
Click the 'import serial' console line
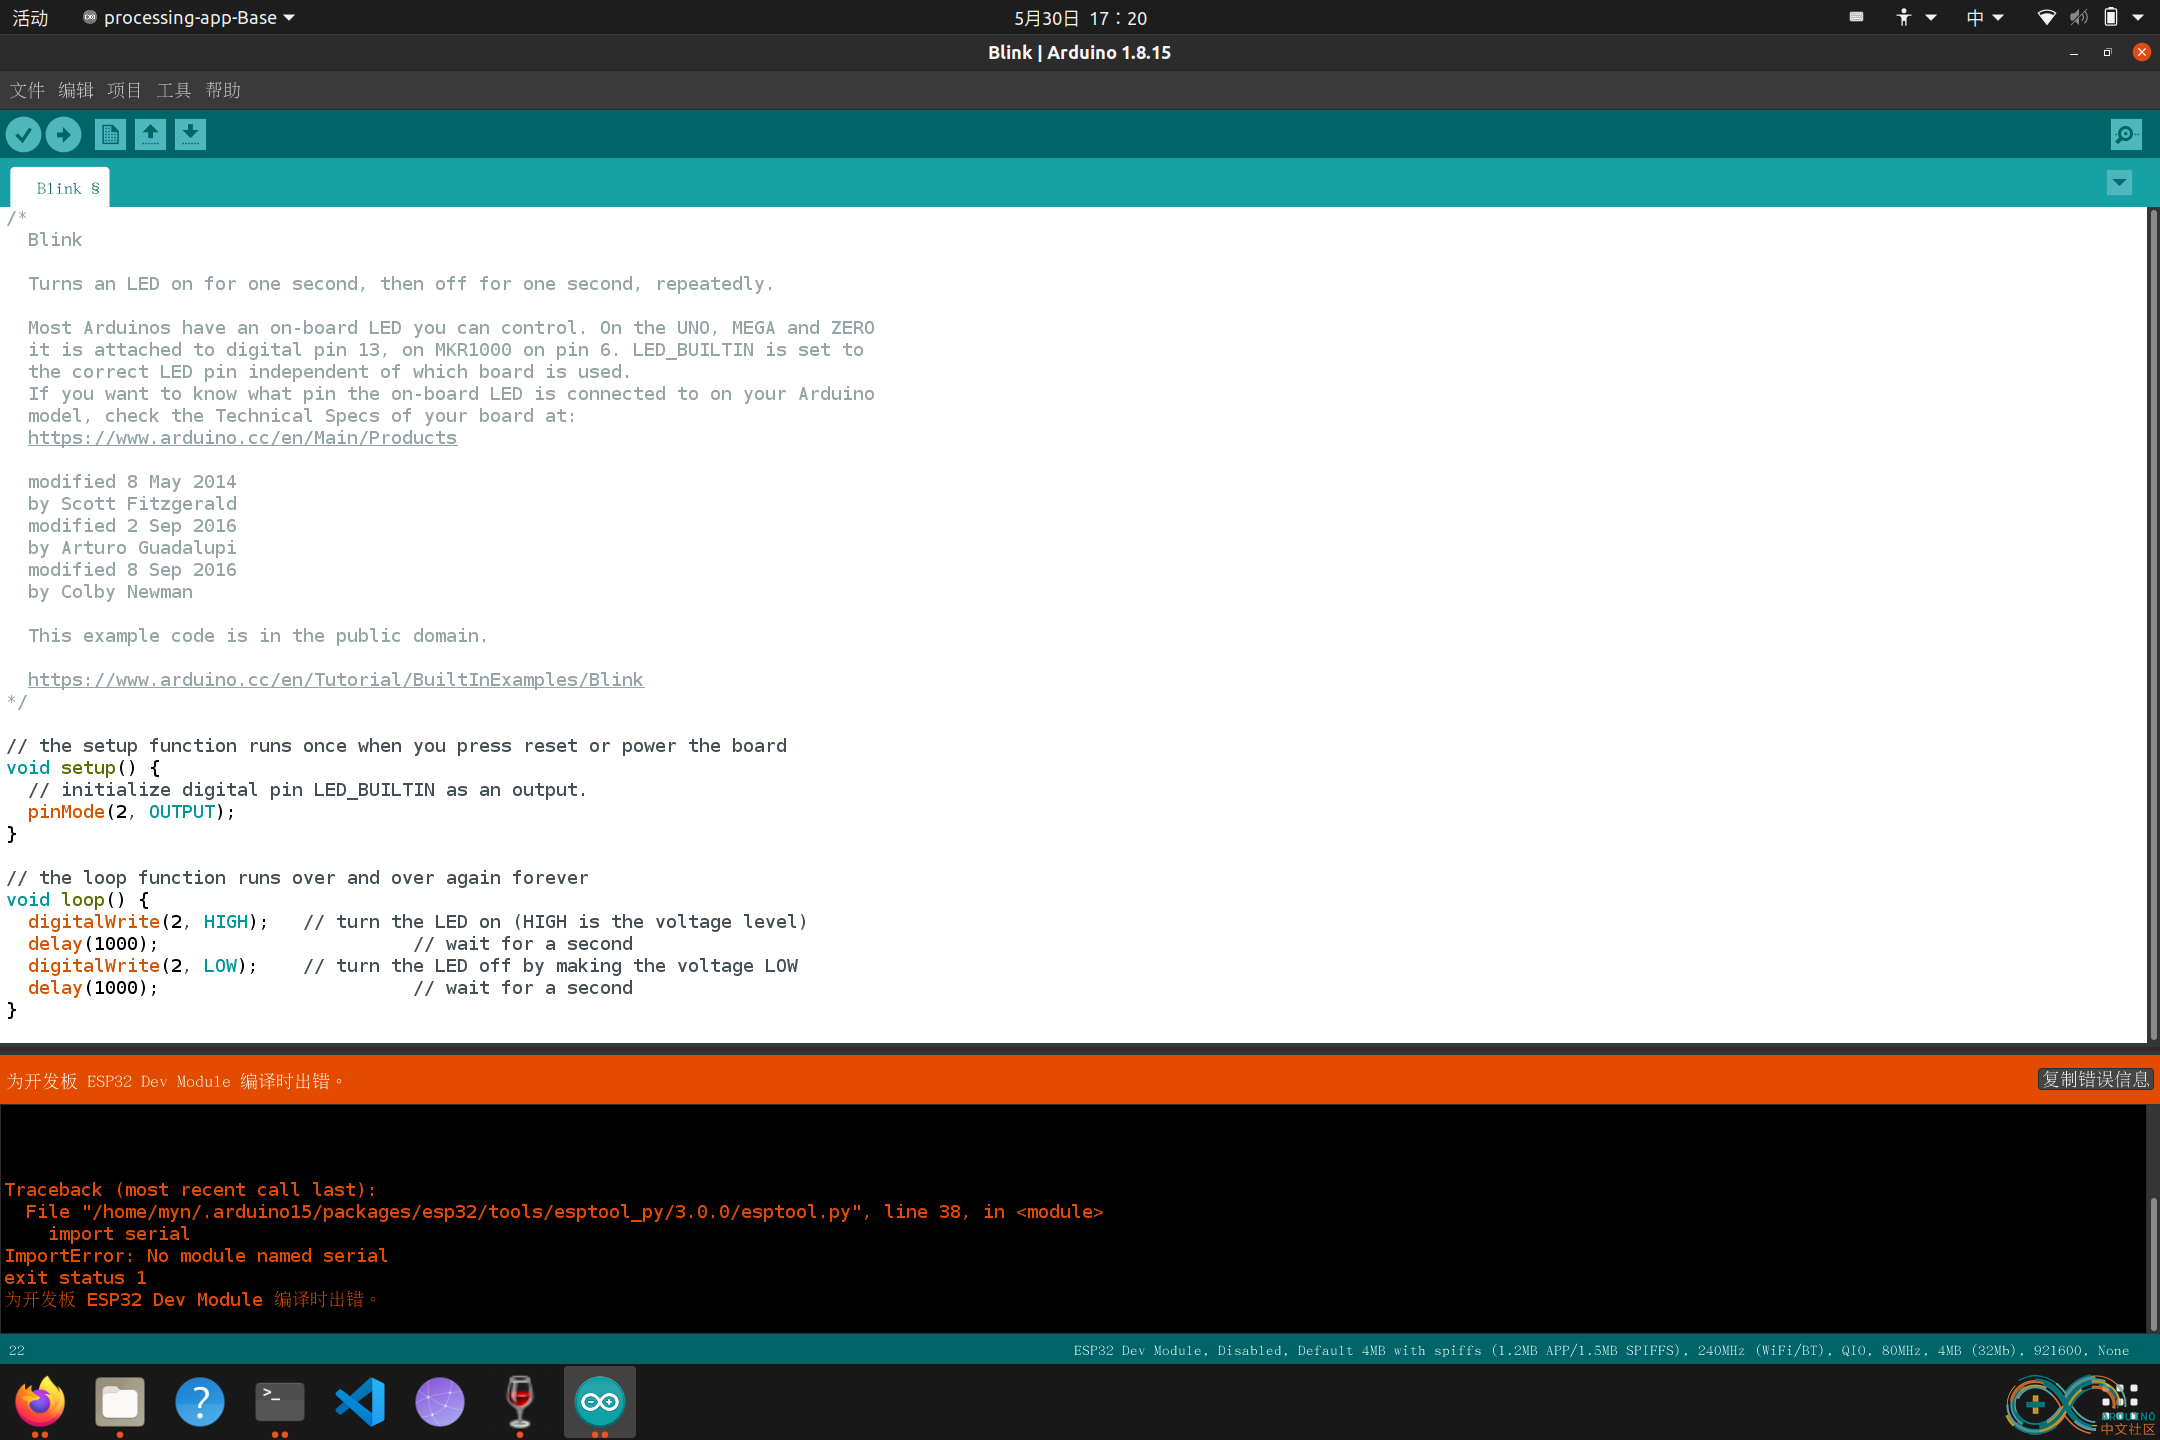[x=119, y=1234]
